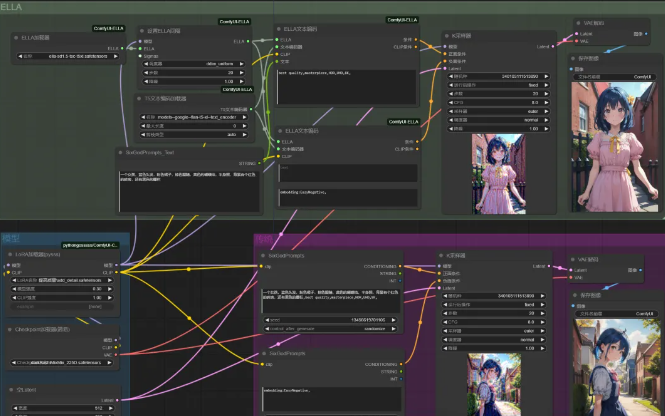
Task: Click the 模型强度 0.50 value field
Action: point(62,289)
